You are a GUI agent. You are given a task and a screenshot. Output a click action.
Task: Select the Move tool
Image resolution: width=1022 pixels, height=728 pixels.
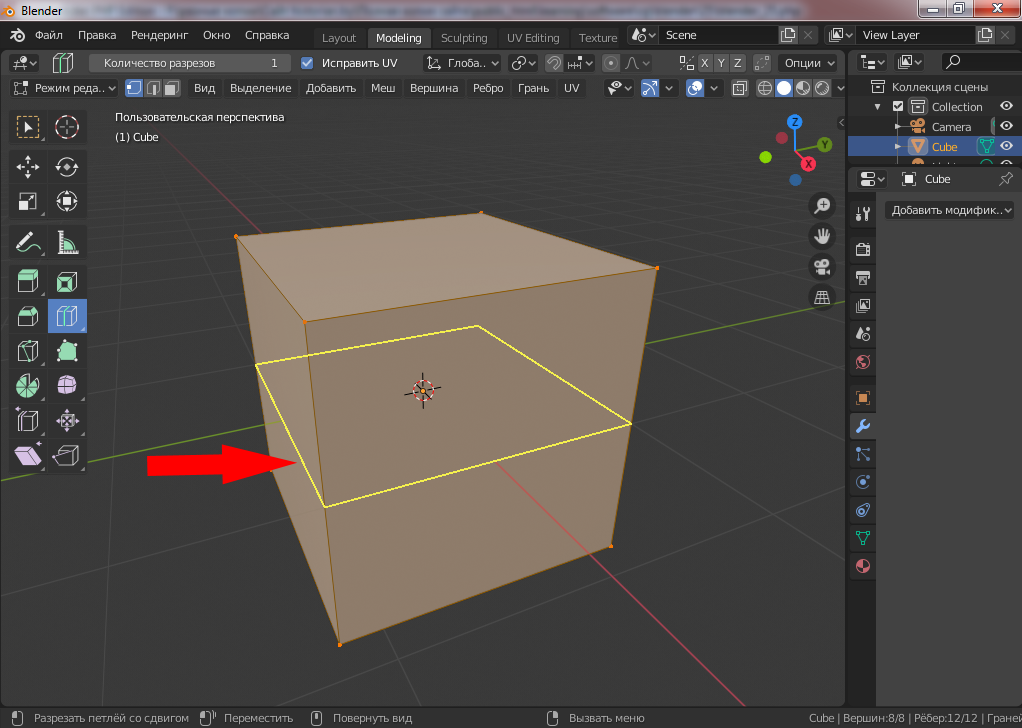click(27, 167)
